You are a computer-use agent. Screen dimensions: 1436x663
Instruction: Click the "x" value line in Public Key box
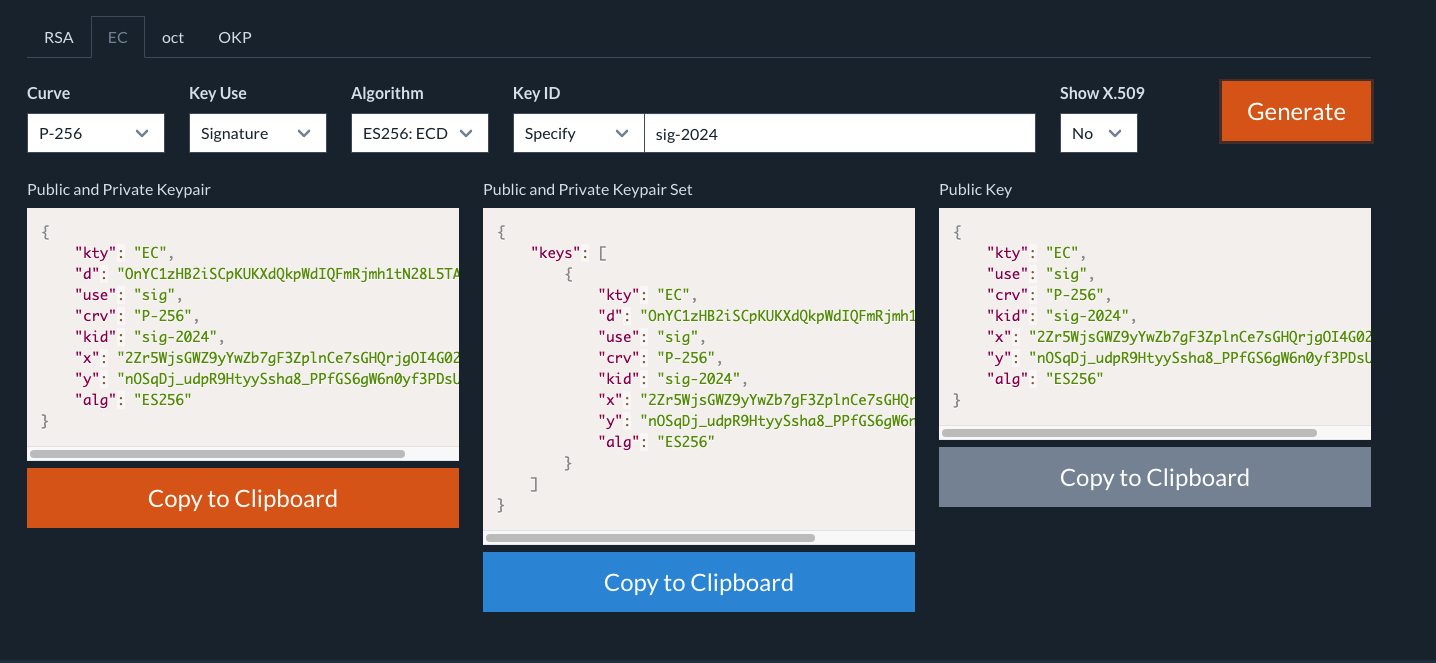coord(1178,337)
